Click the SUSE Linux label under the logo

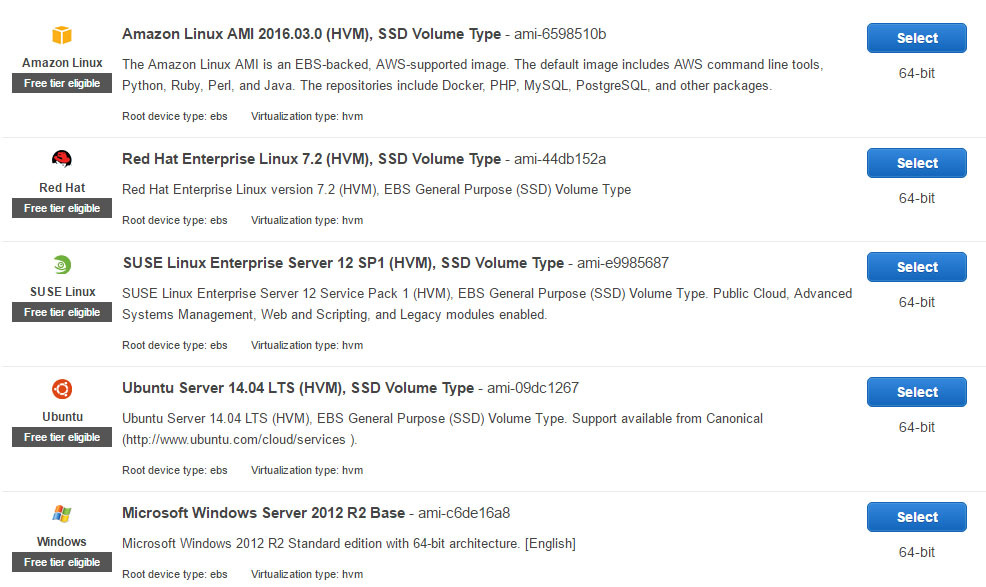62,292
